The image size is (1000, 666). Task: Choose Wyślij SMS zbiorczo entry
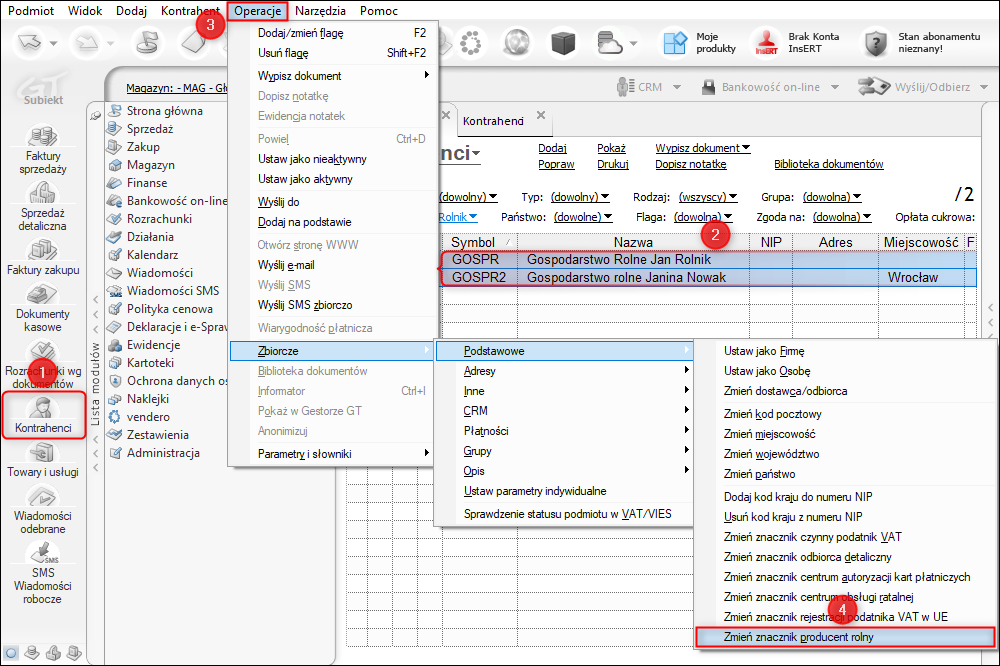tap(334, 306)
